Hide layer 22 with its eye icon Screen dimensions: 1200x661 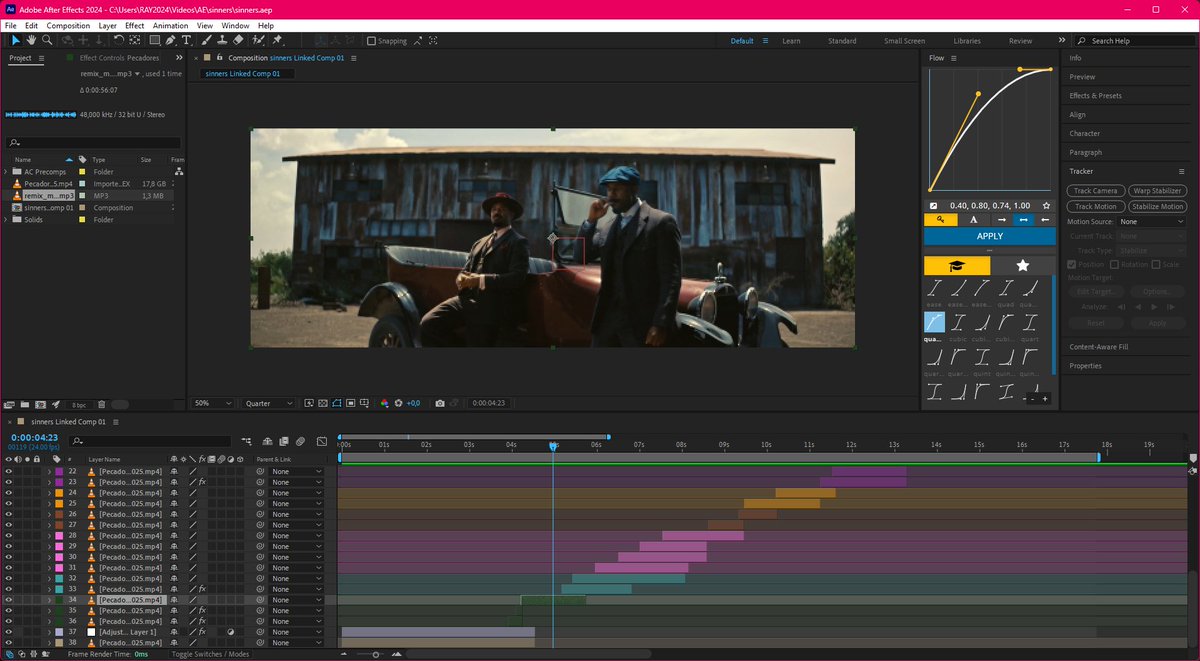(9, 471)
